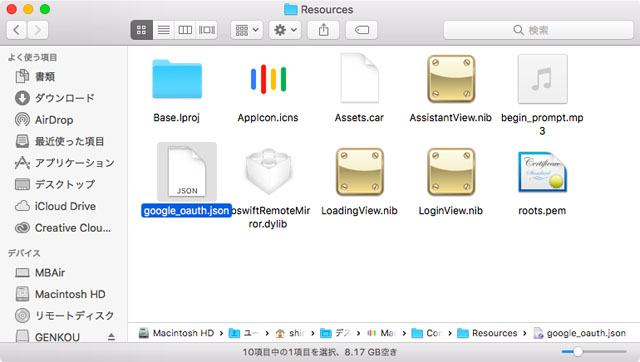The height and width of the screenshot is (362, 640).
Task: Select the Base.lproj folder
Action: (x=177, y=79)
